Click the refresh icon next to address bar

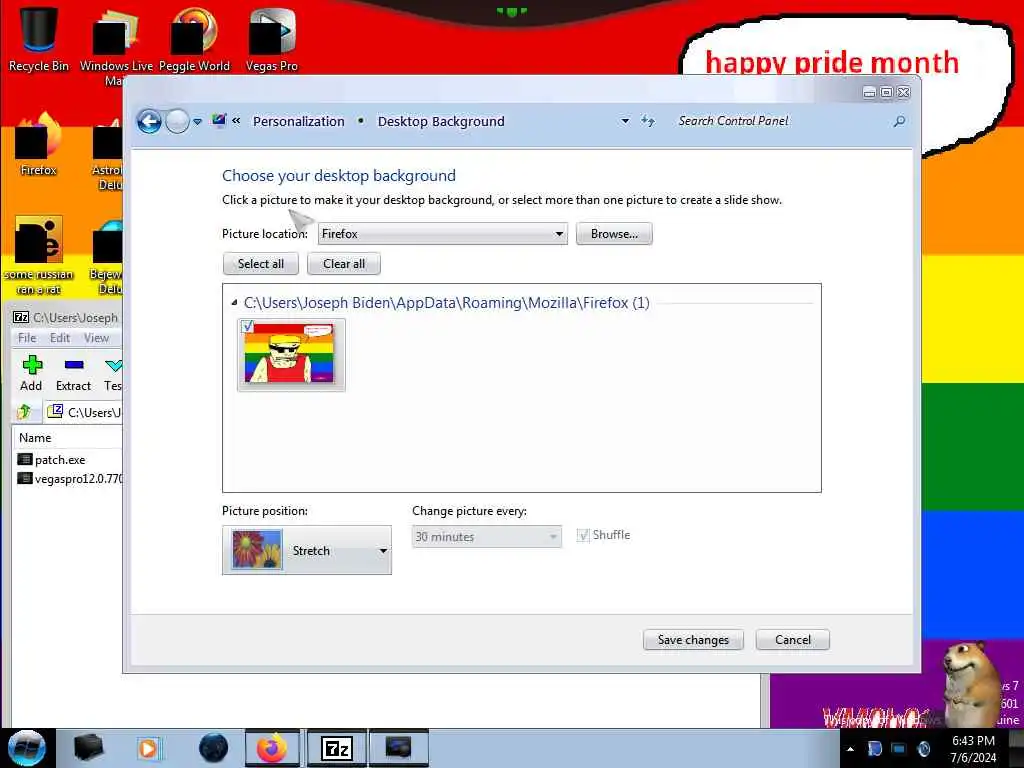coord(647,121)
